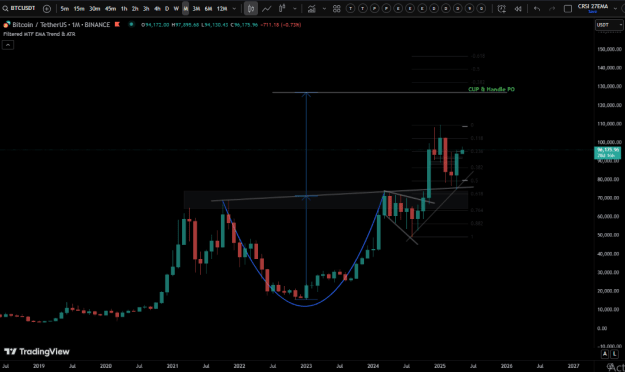Viewport: 625px width, 372px height.
Task: Collapse the indicator legend chevron
Action: 8,45
